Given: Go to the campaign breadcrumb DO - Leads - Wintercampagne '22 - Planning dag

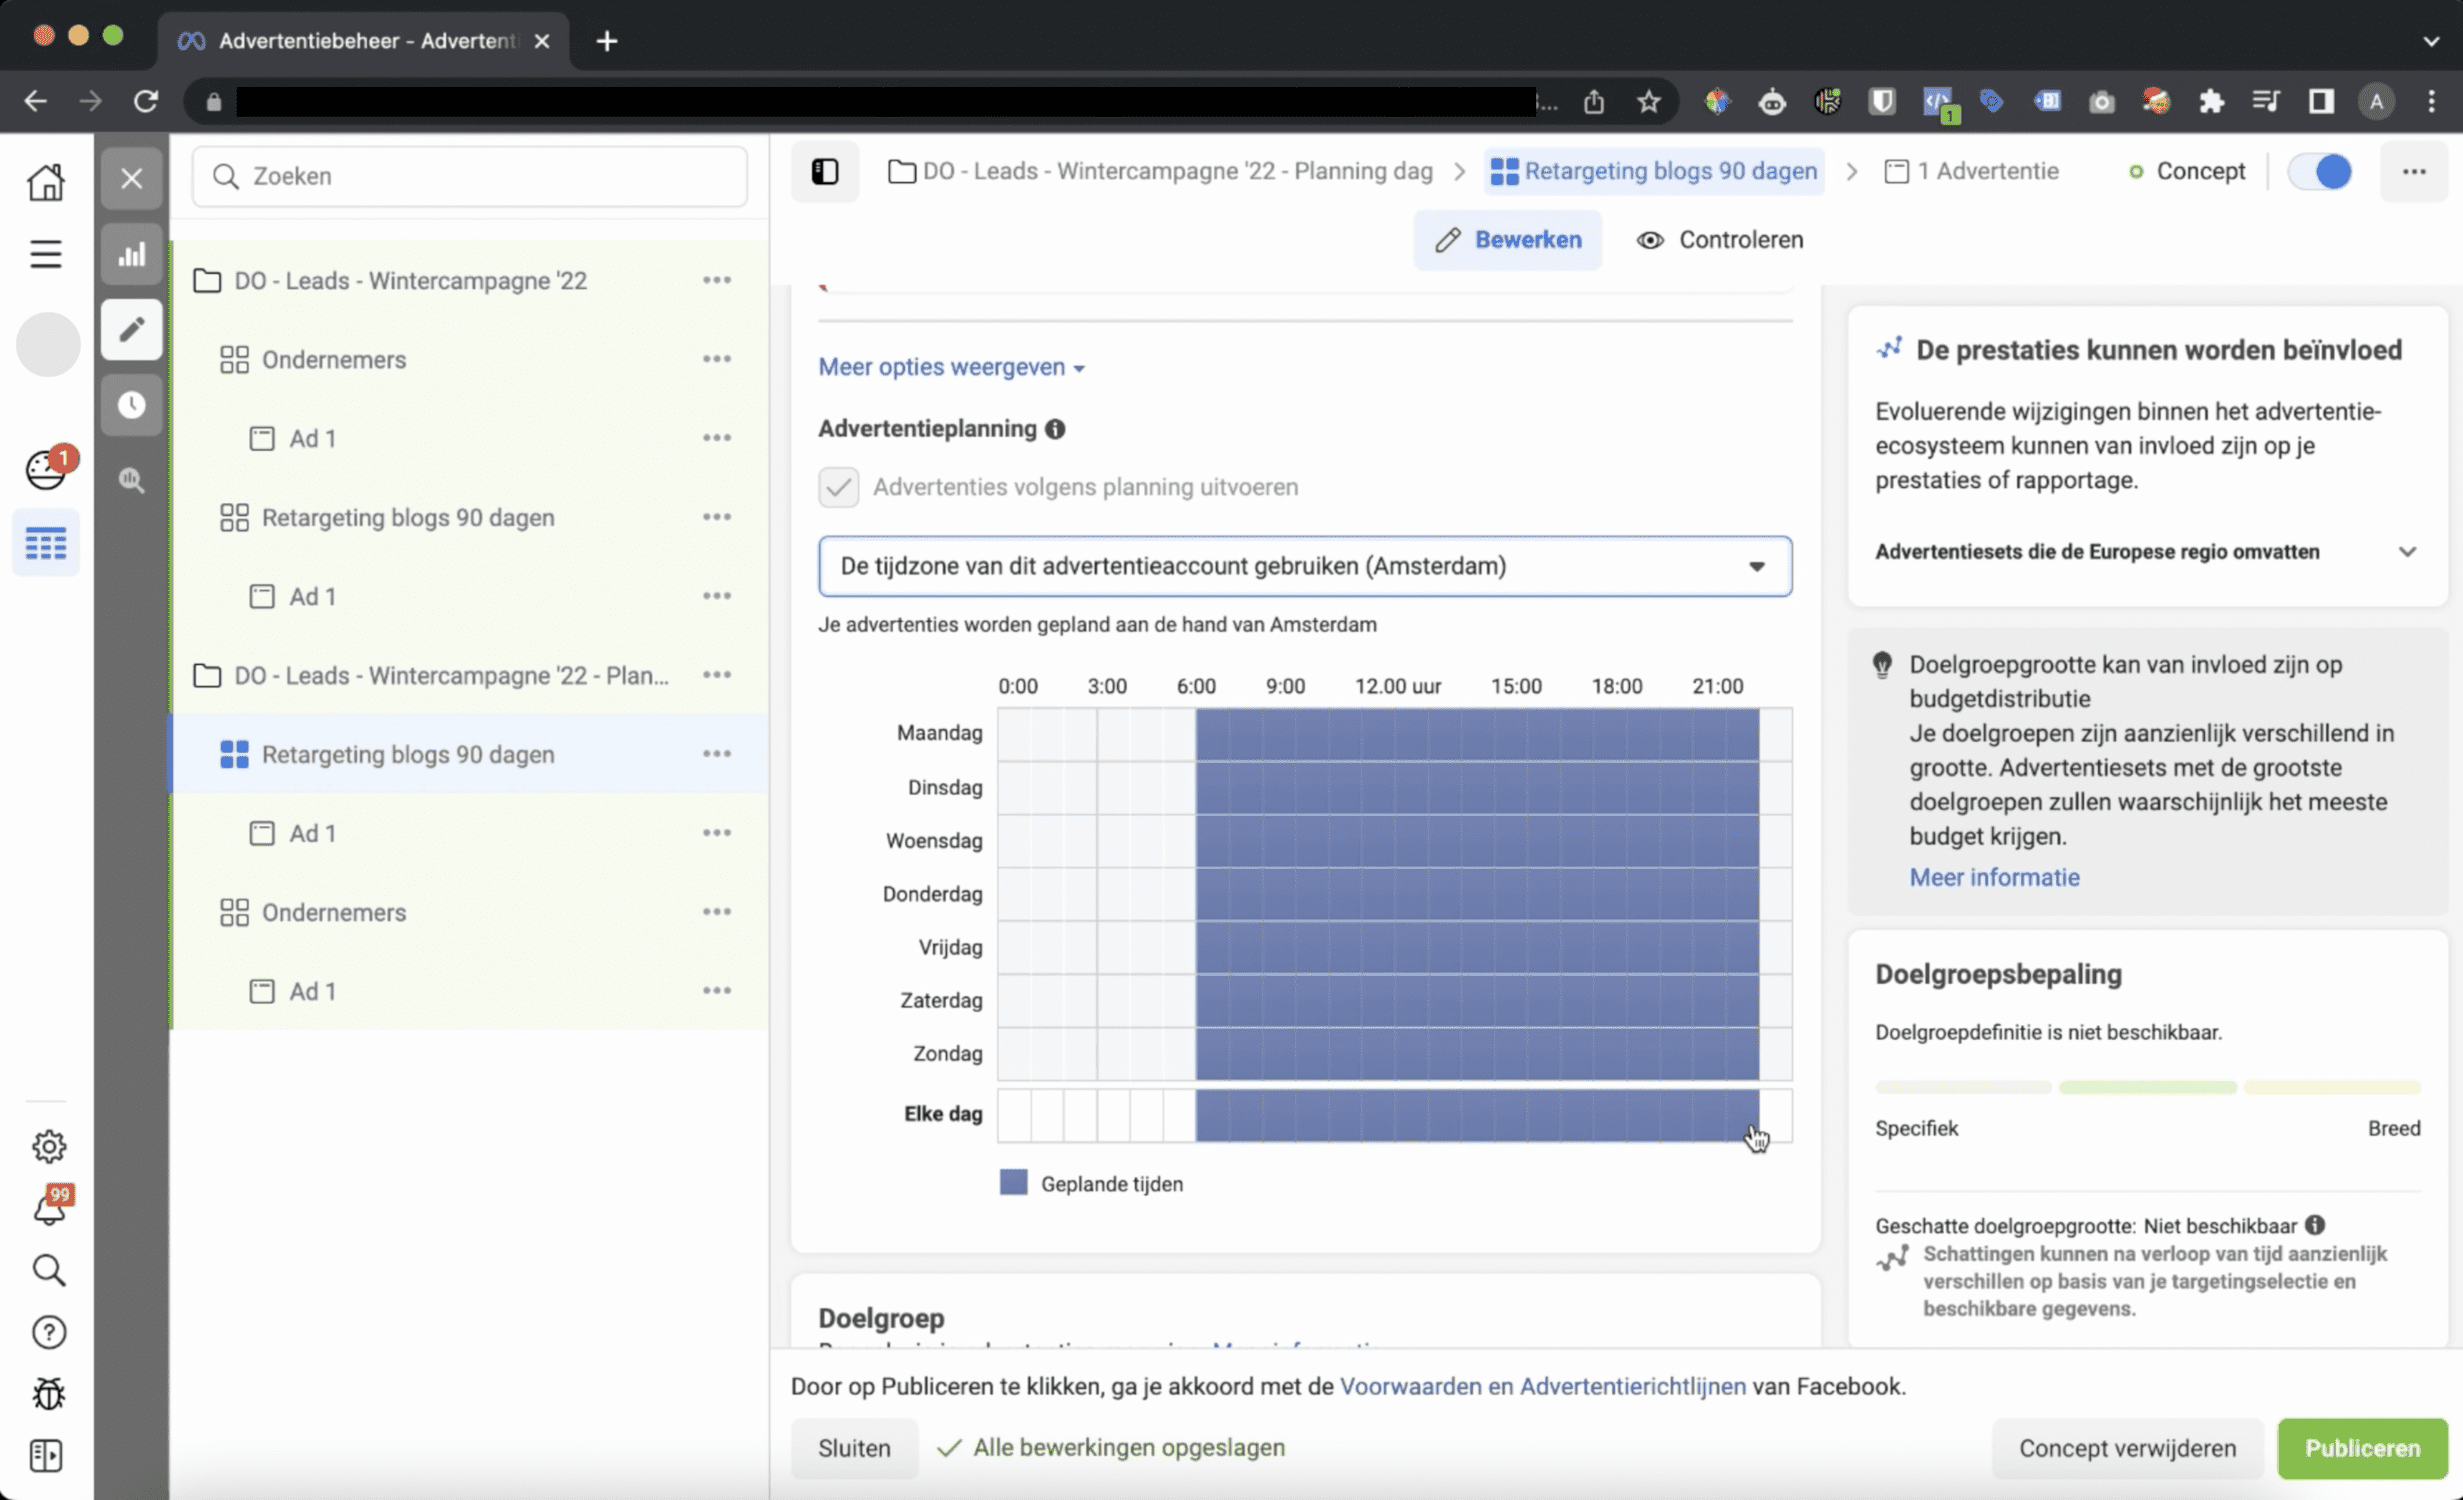Looking at the screenshot, I should (1160, 171).
